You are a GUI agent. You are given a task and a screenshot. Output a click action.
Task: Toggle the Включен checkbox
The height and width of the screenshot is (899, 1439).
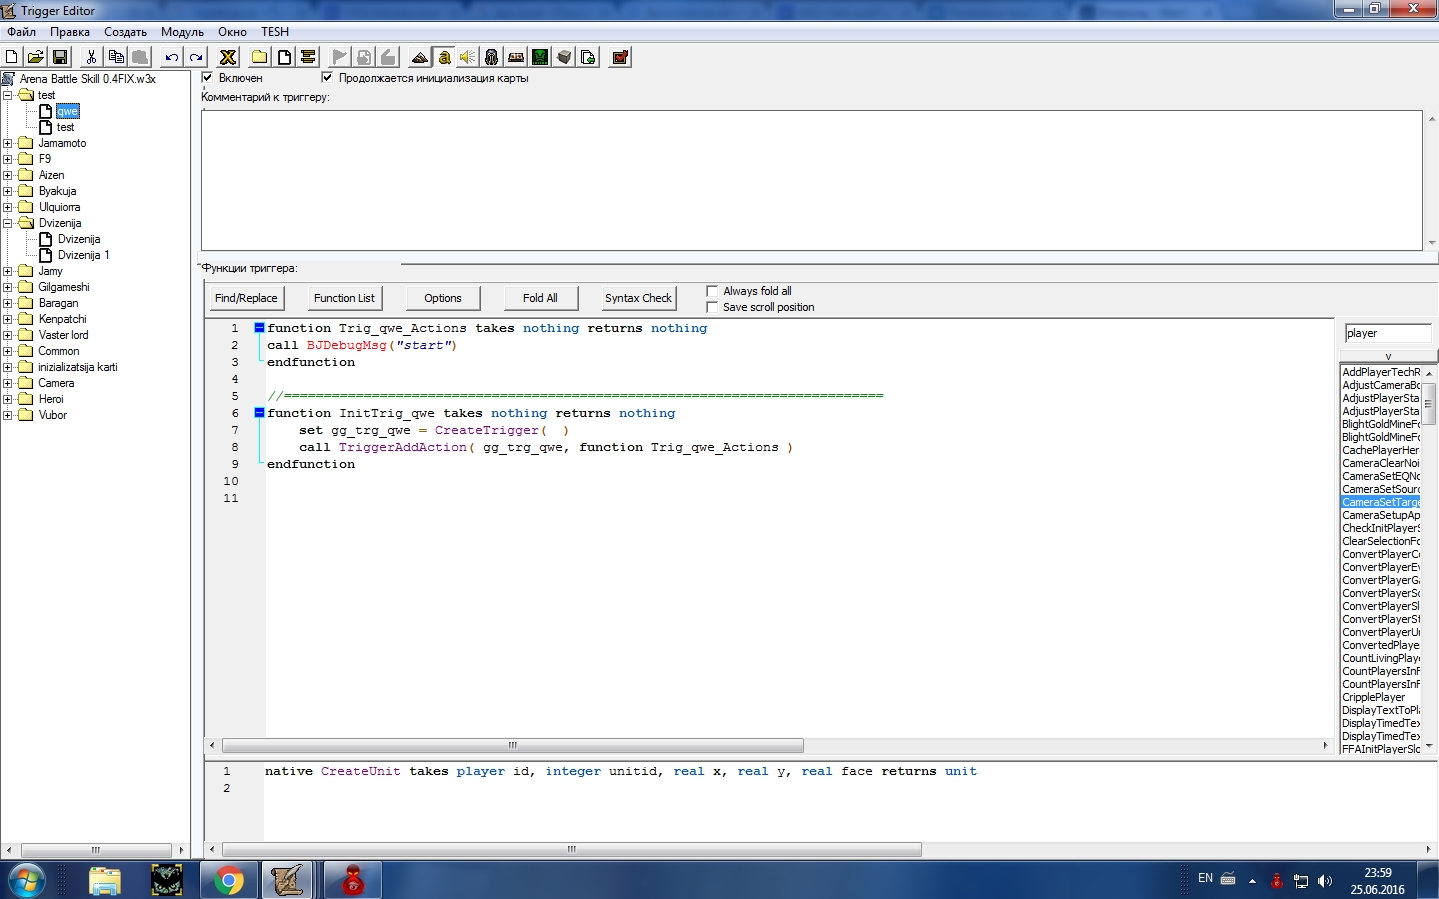tap(208, 78)
